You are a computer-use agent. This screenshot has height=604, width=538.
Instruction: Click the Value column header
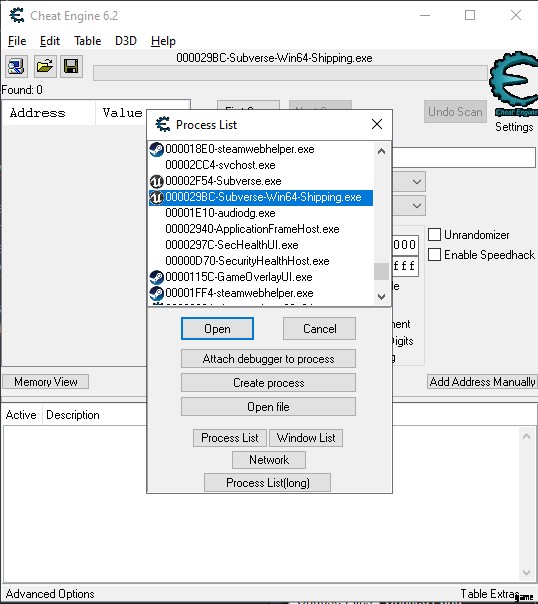pyautogui.click(x=122, y=113)
